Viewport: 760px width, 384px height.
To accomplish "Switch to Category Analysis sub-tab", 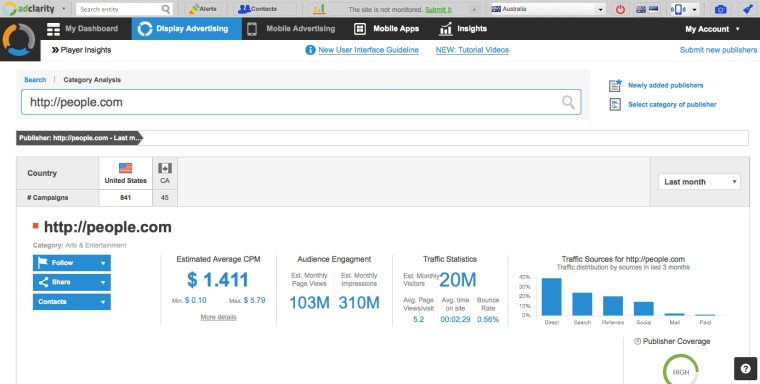I will [x=92, y=80].
